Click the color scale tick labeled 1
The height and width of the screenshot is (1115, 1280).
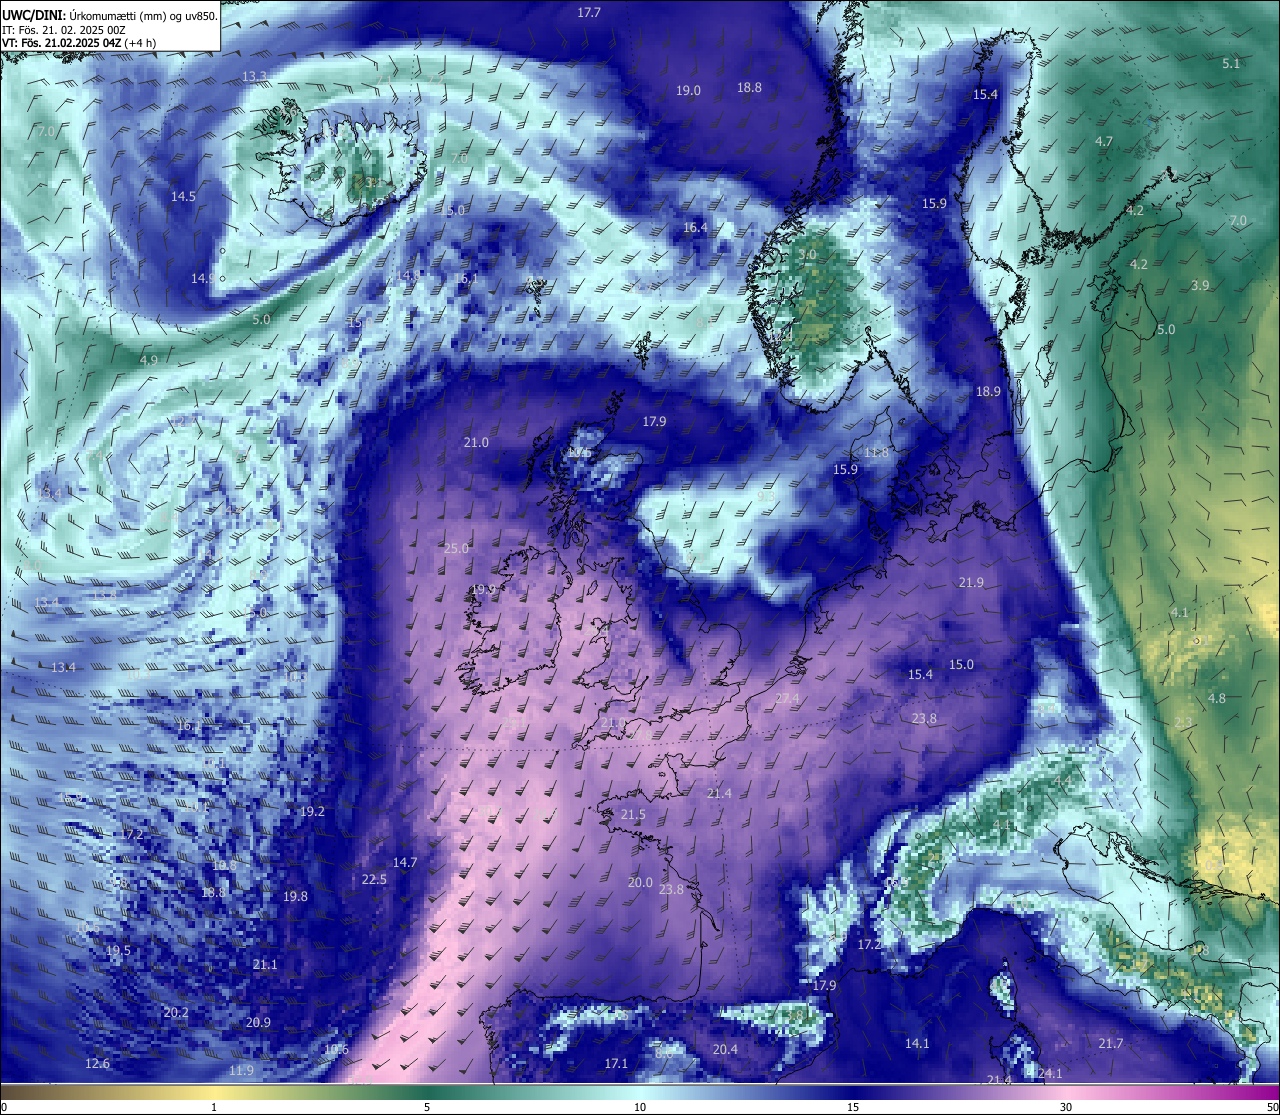[x=214, y=1107]
